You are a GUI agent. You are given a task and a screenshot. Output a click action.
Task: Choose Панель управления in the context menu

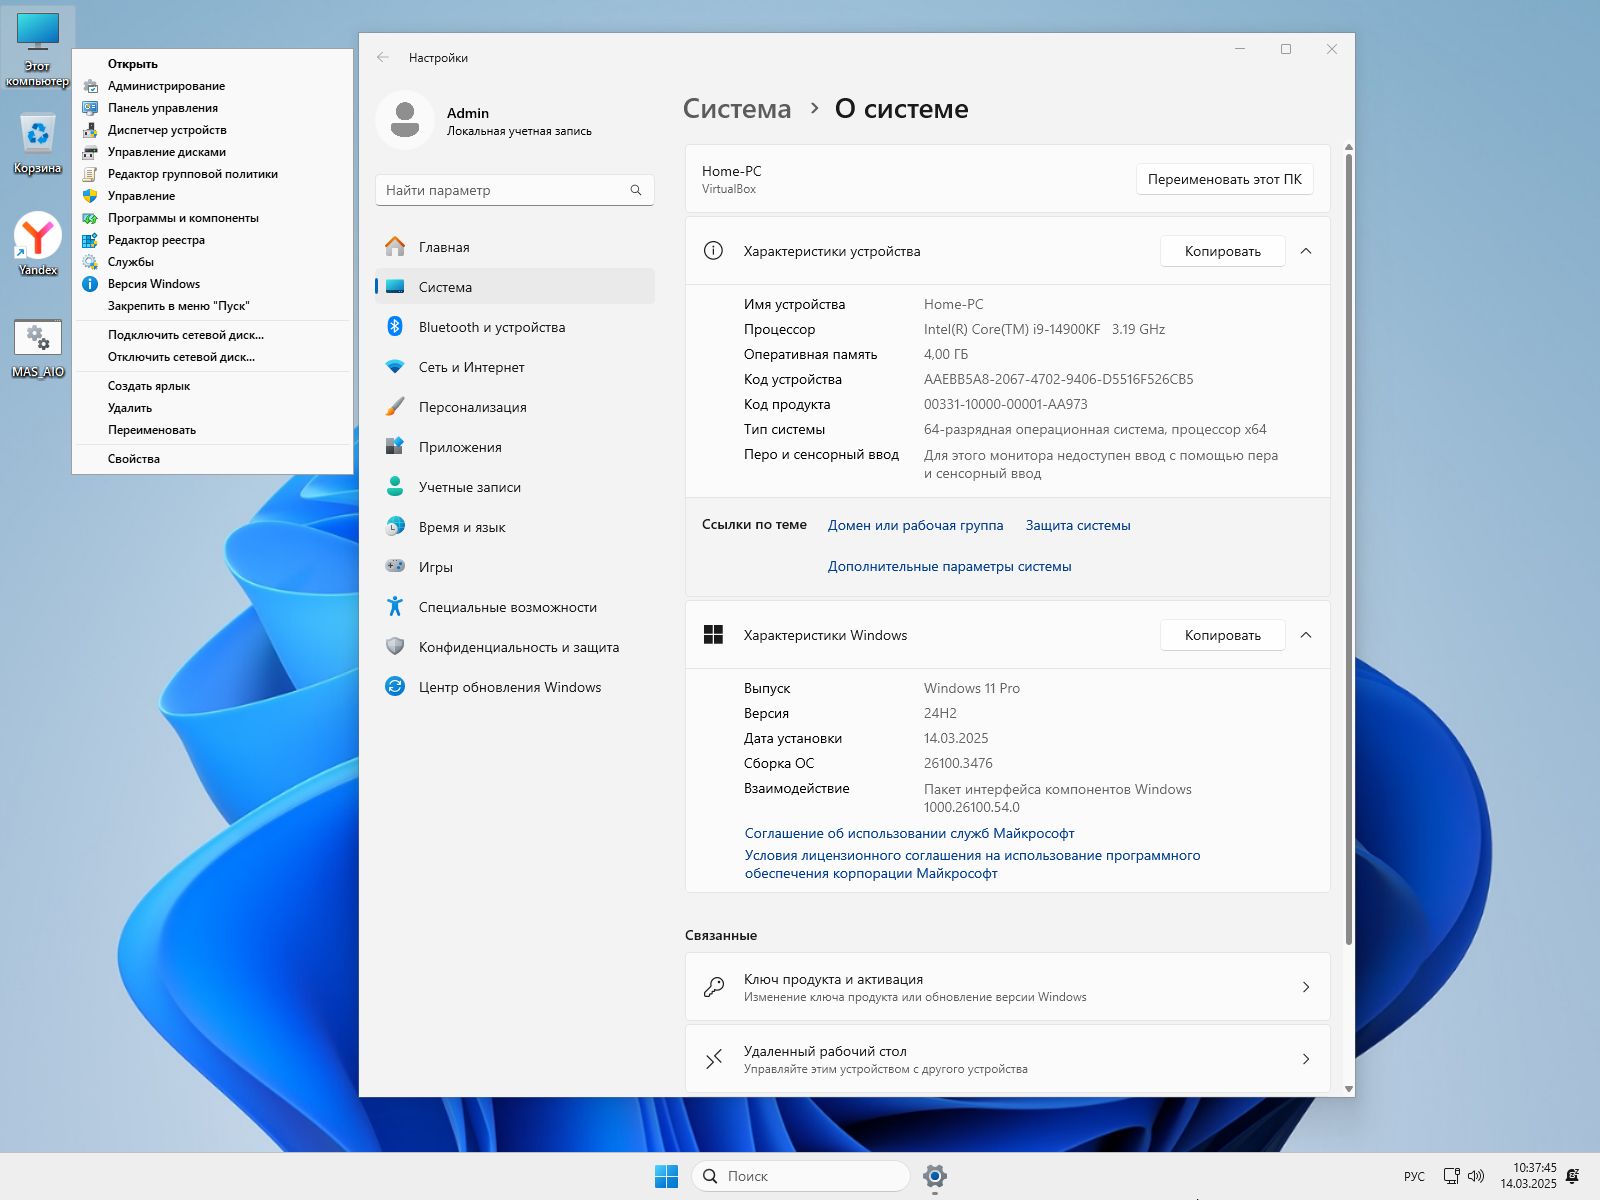pyautogui.click(x=213, y=108)
